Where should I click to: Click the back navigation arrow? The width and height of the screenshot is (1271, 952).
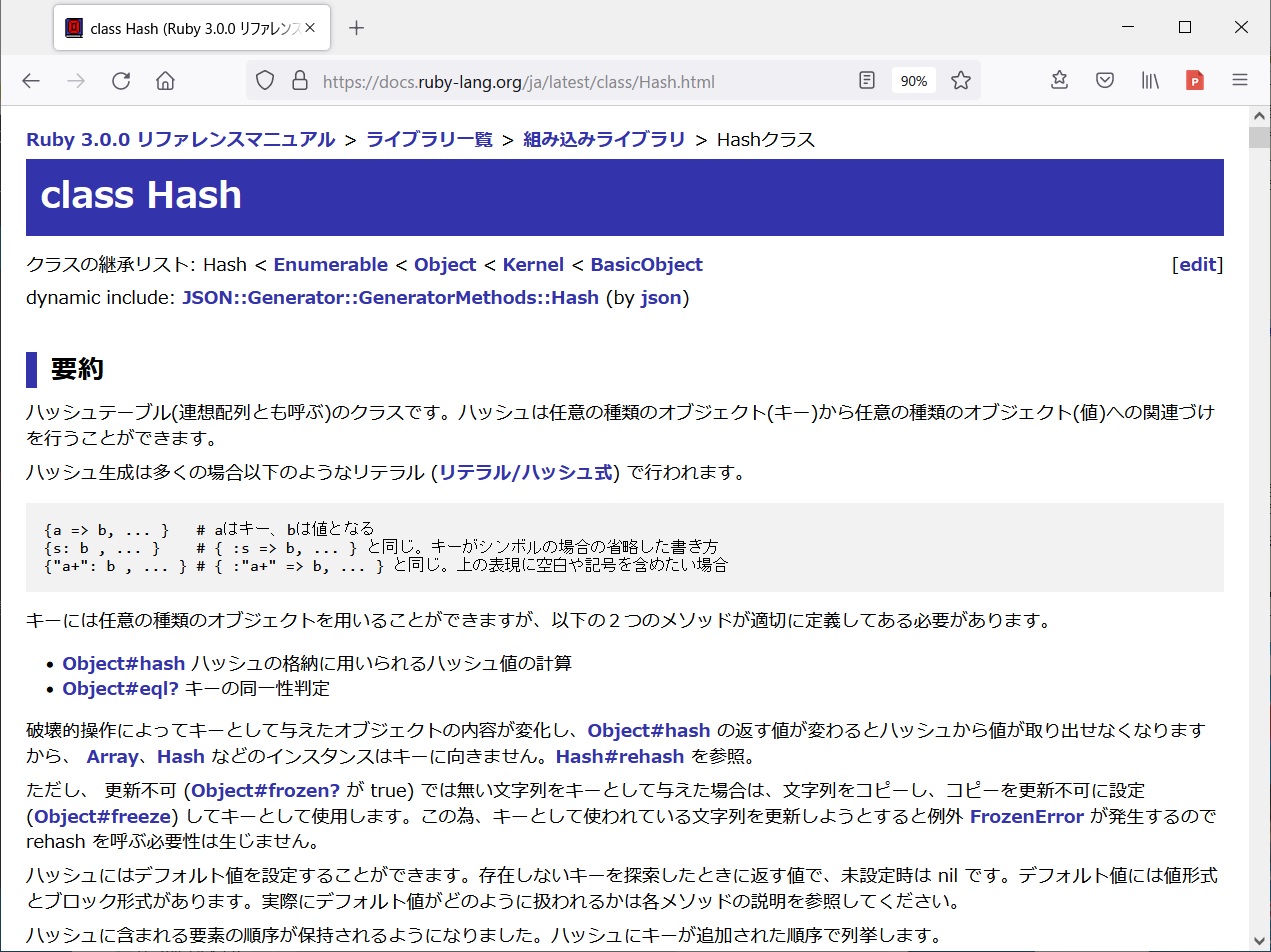coord(30,80)
